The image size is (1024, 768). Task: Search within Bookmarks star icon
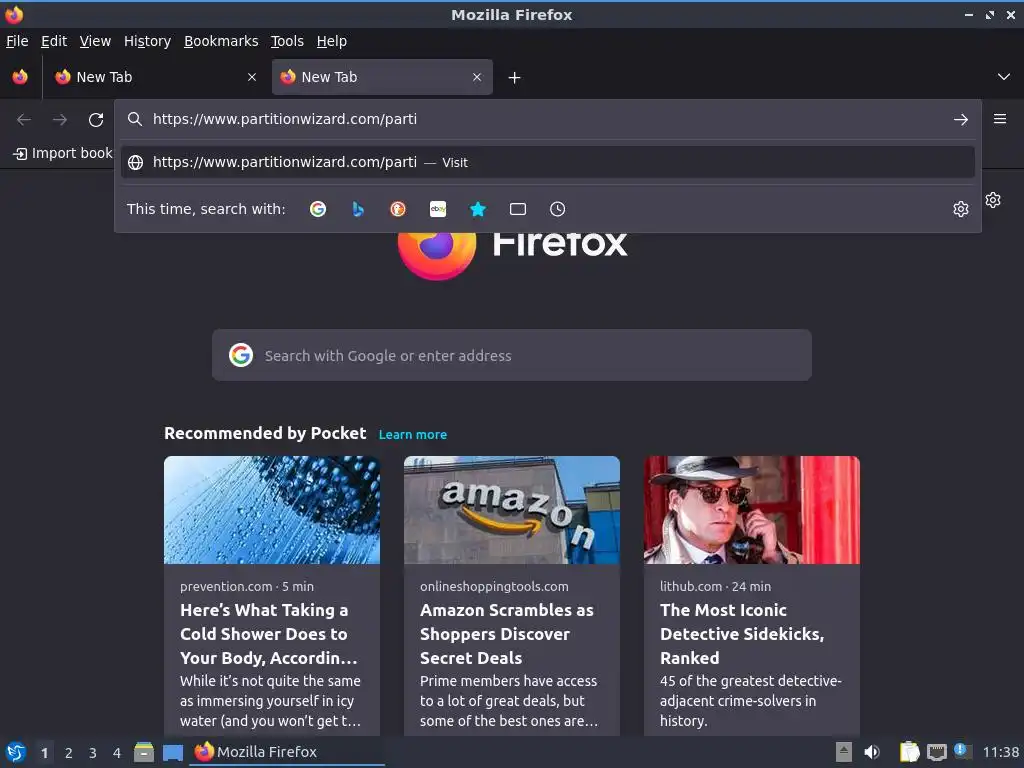pyautogui.click(x=478, y=209)
